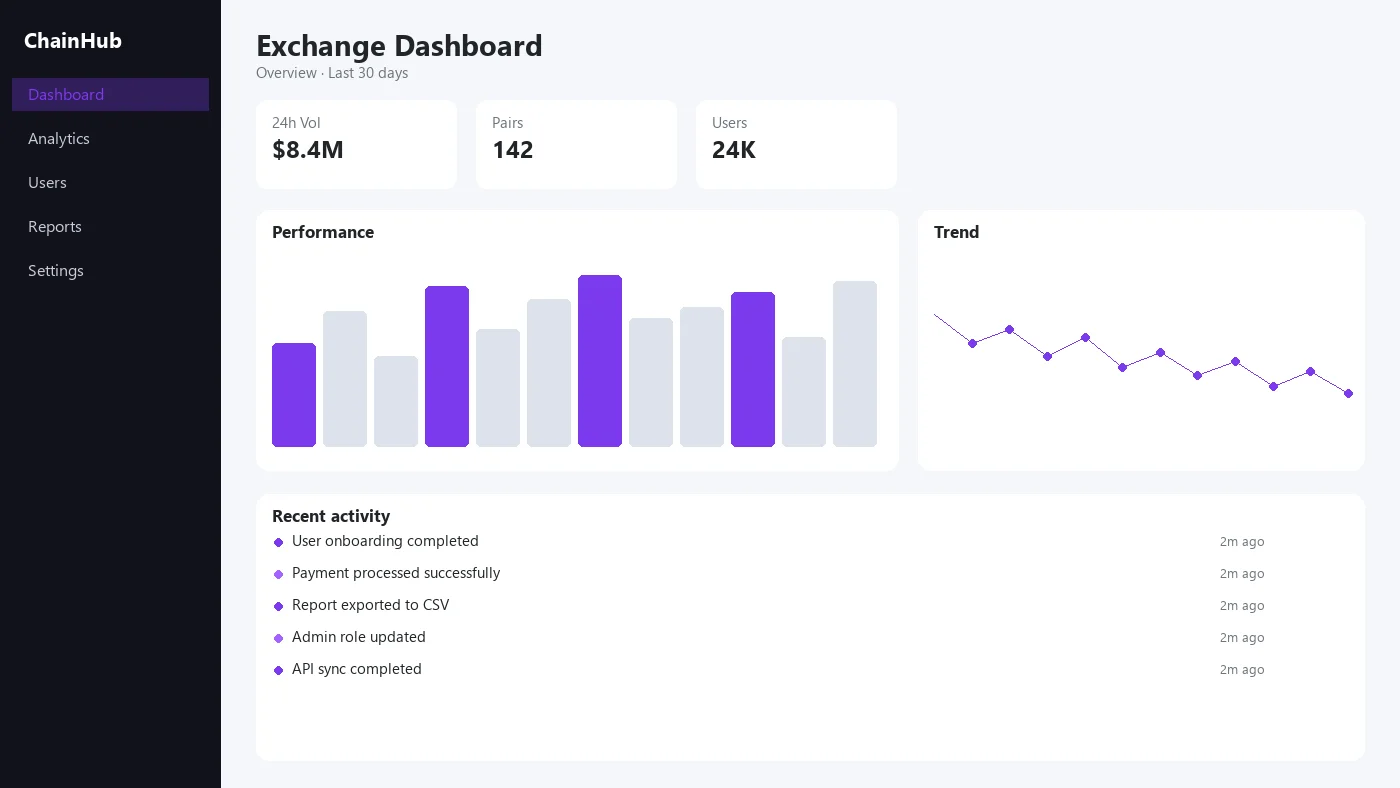Click '2m ago' timestamp for API sync completed
The height and width of the screenshot is (788, 1400).
click(x=1242, y=670)
